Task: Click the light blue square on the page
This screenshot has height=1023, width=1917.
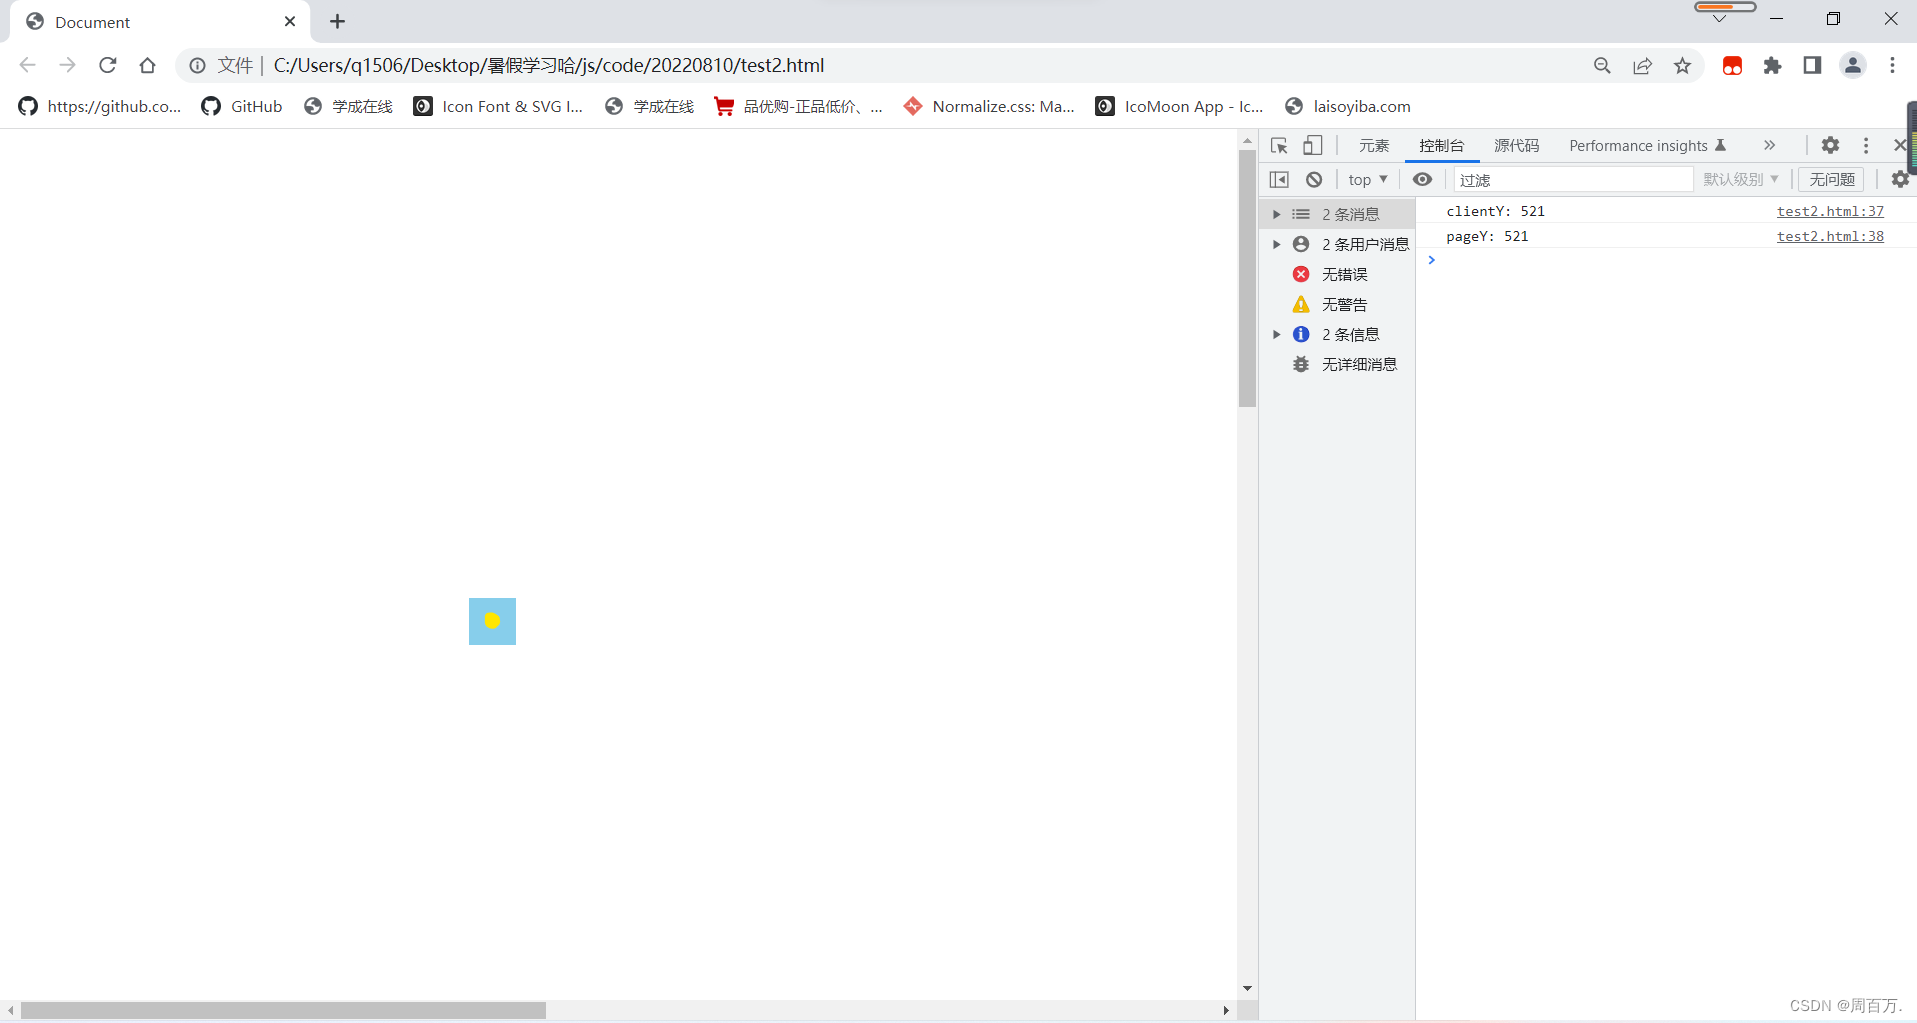Action: tap(492, 621)
